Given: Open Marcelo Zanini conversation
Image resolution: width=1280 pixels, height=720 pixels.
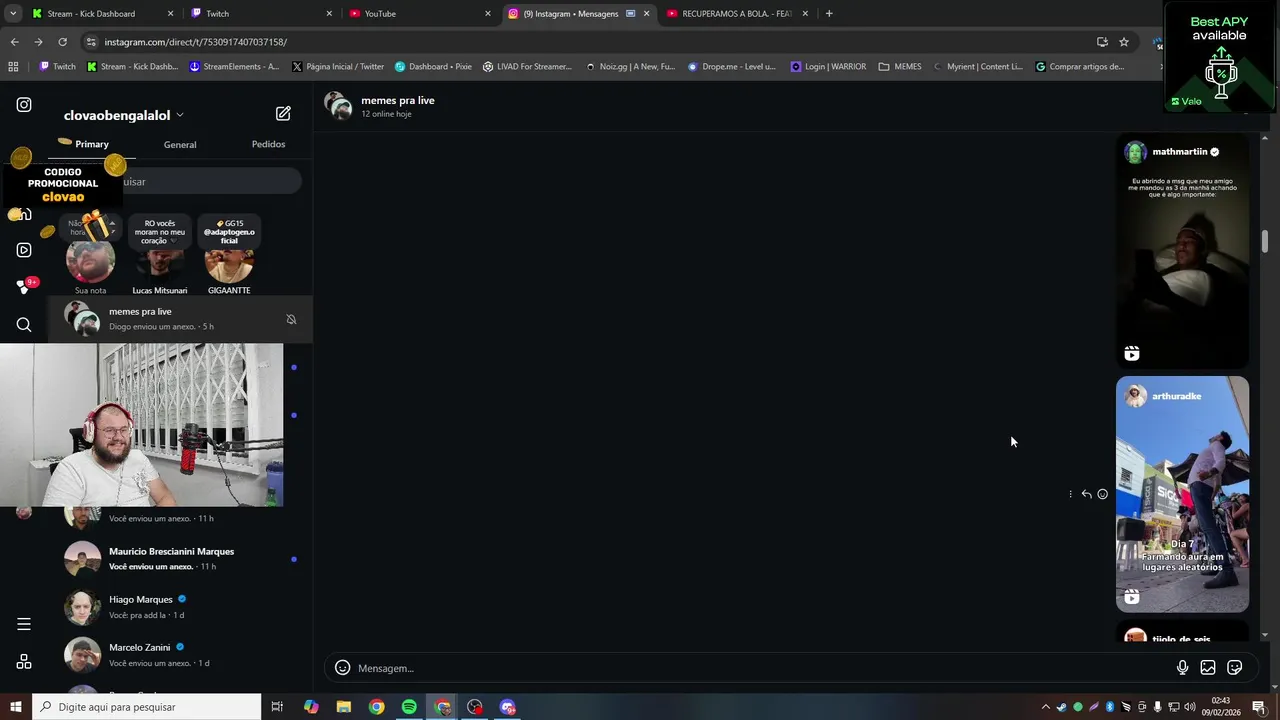Looking at the screenshot, I should [180, 655].
